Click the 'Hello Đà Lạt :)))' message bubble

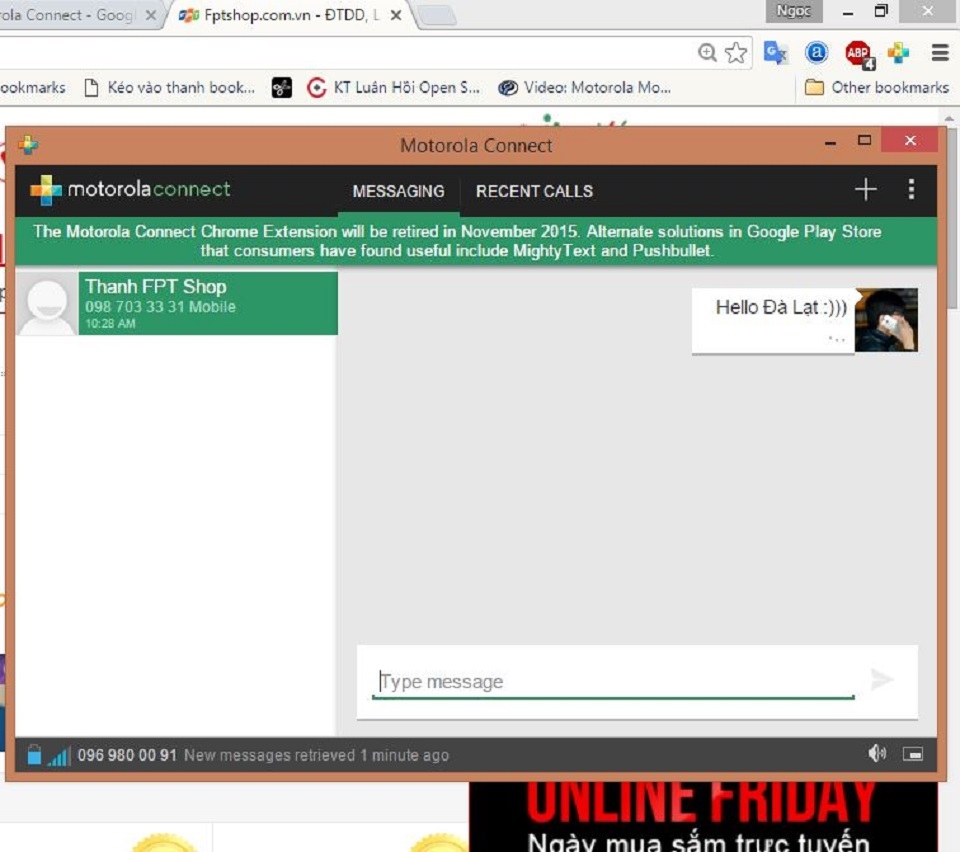click(773, 320)
